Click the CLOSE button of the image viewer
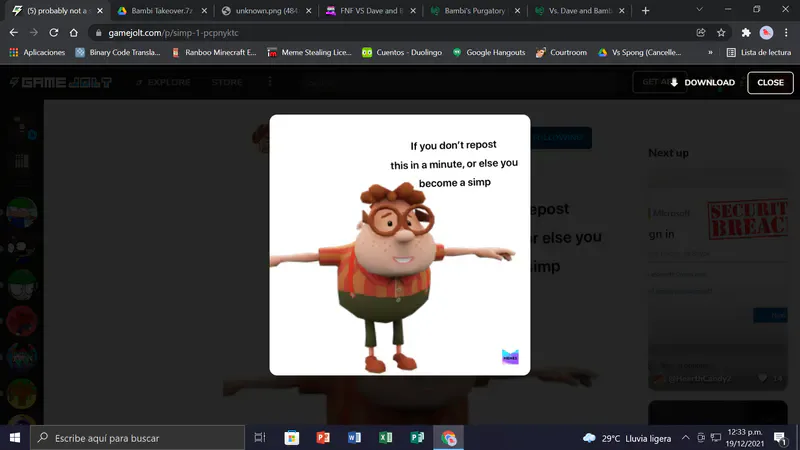 [x=770, y=83]
